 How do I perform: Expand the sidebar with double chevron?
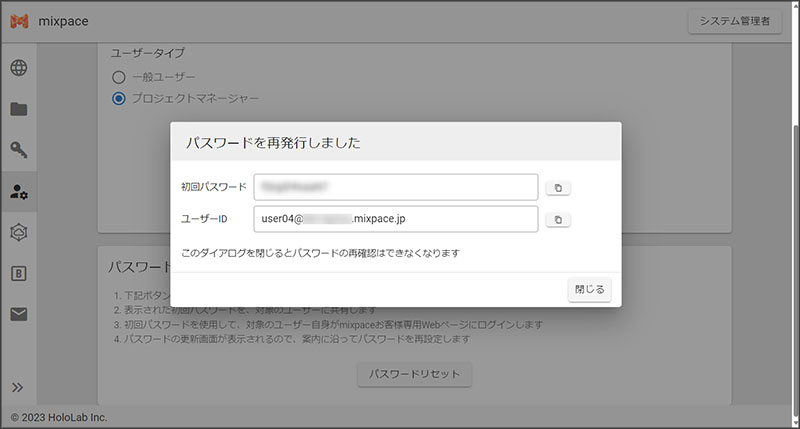pyautogui.click(x=18, y=387)
